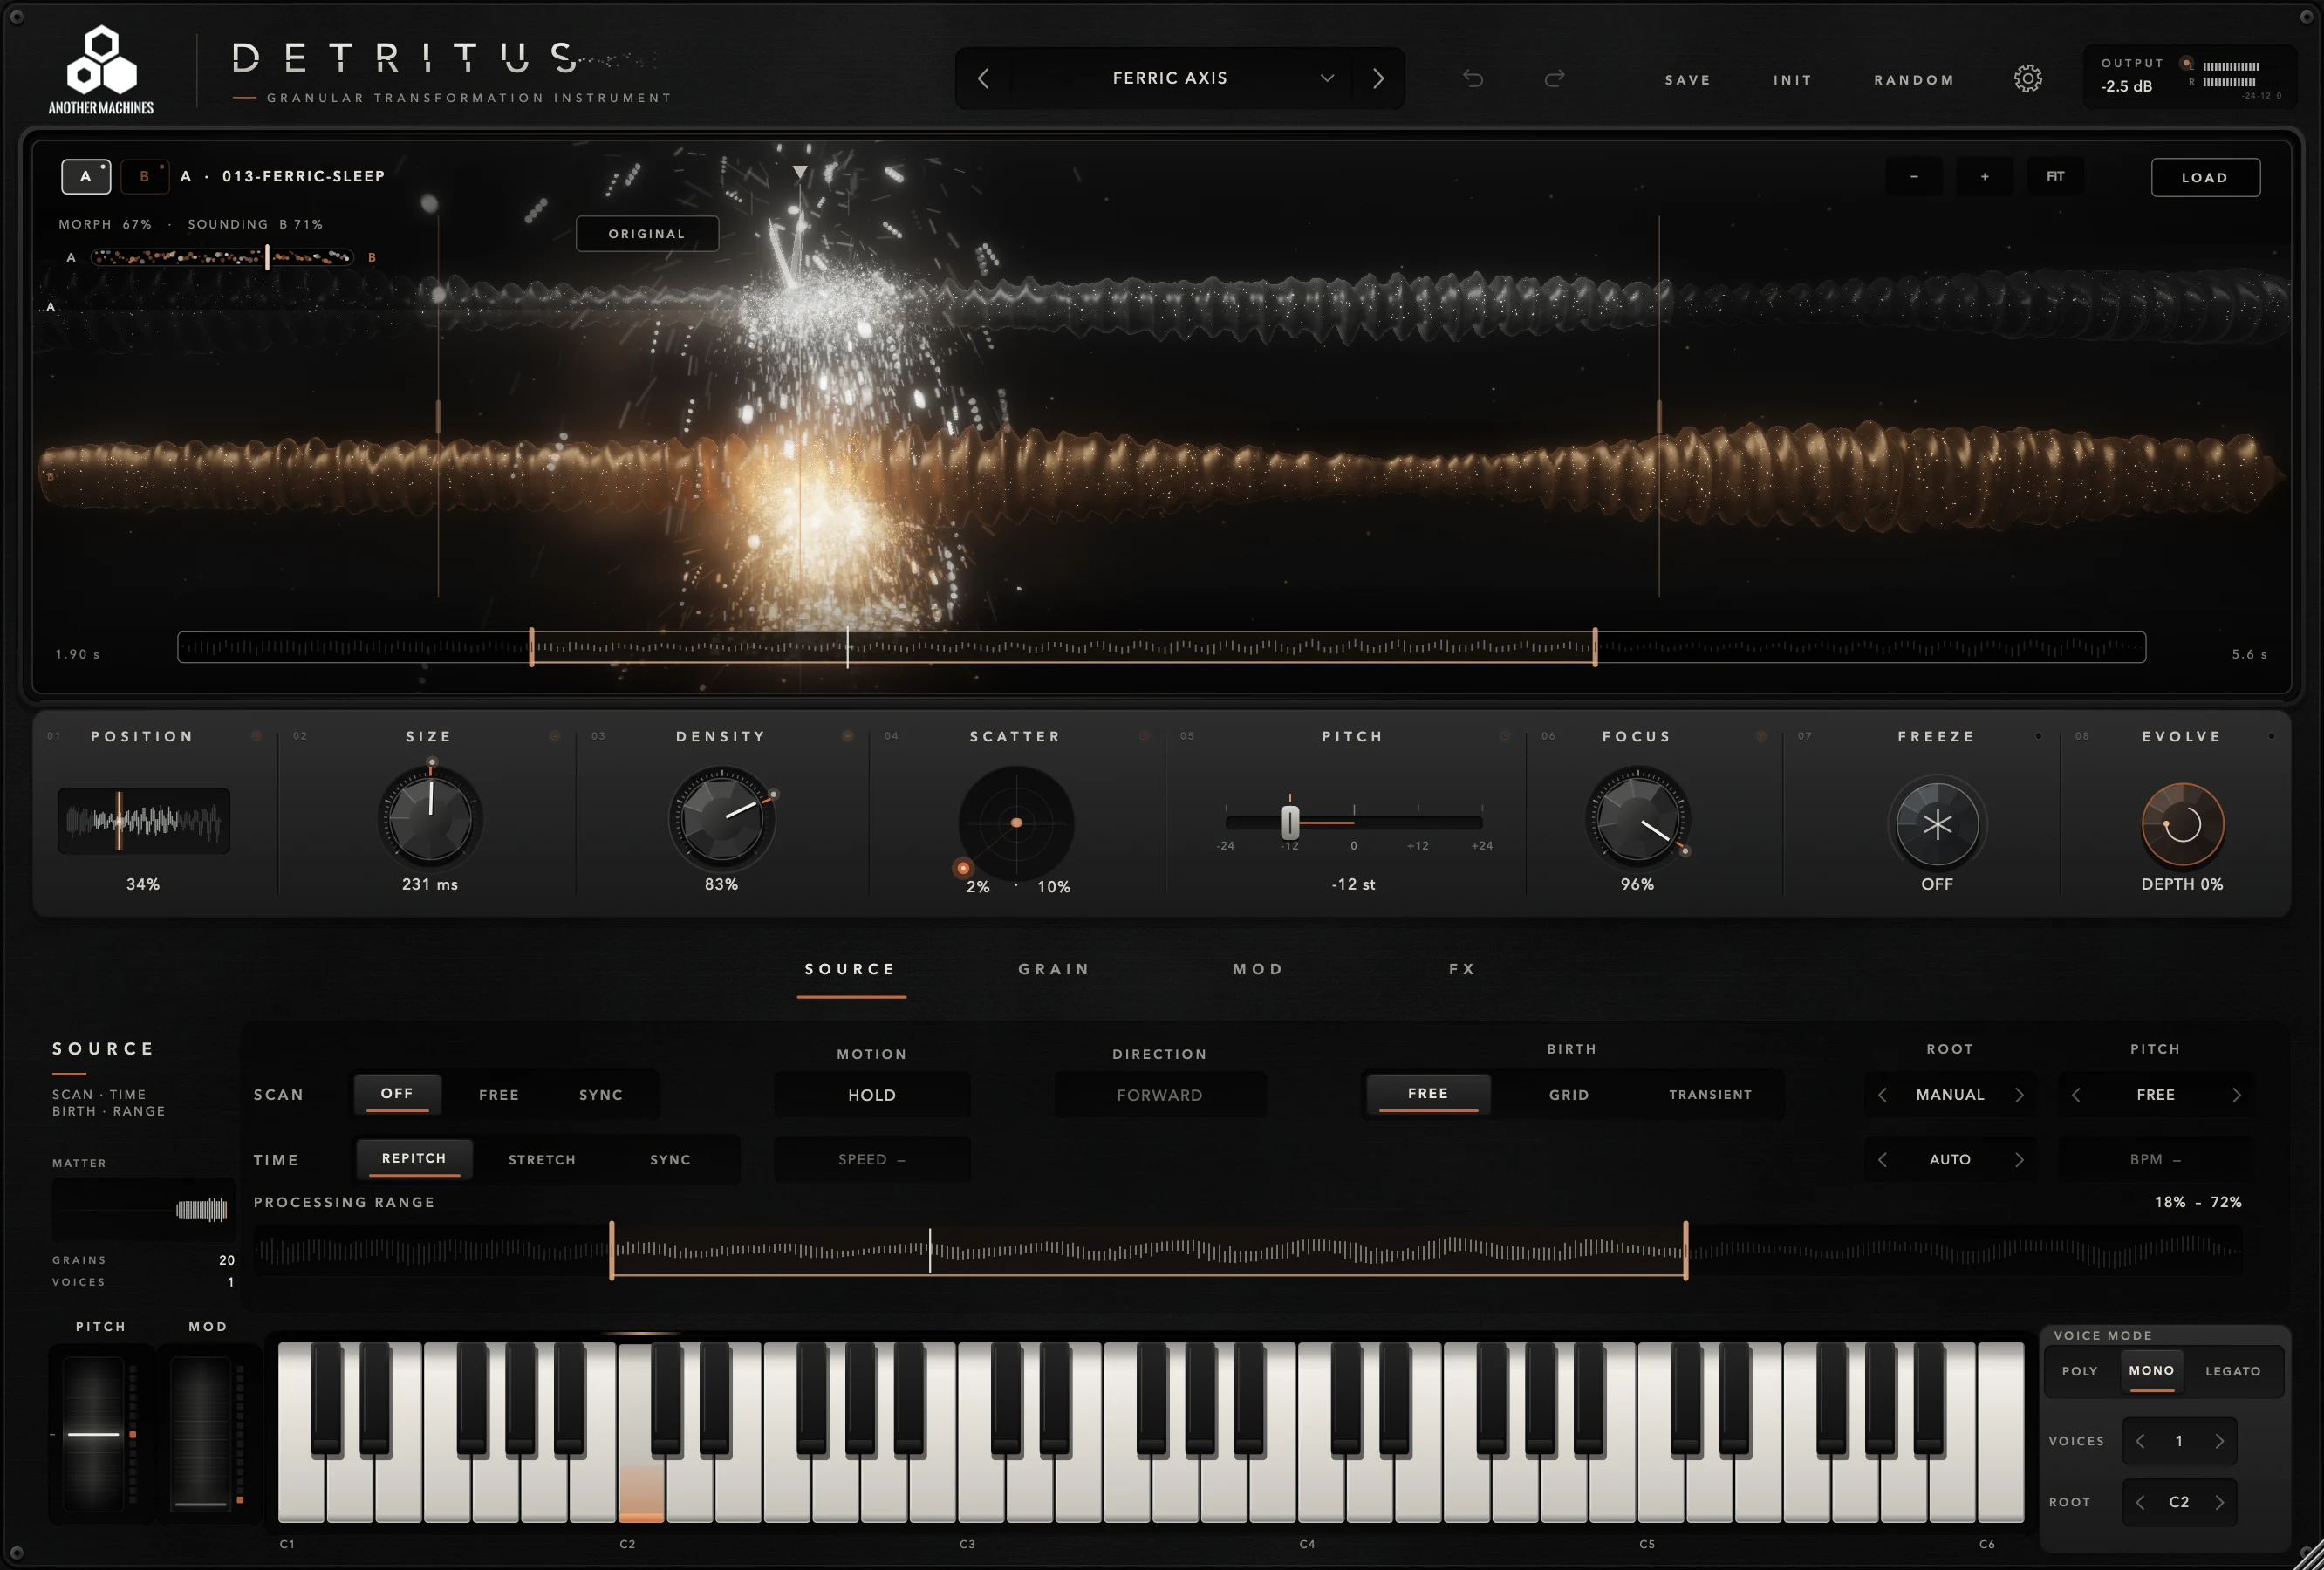Open the Direction FORWARD dropdown
The width and height of the screenshot is (2324, 1570).
[x=1160, y=1095]
